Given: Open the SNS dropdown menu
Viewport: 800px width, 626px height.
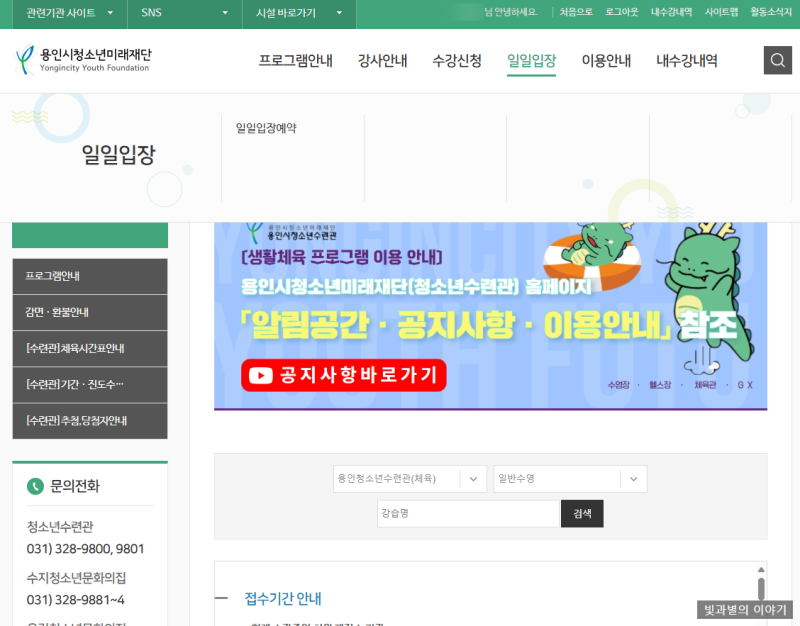Looking at the screenshot, I should click(185, 13).
